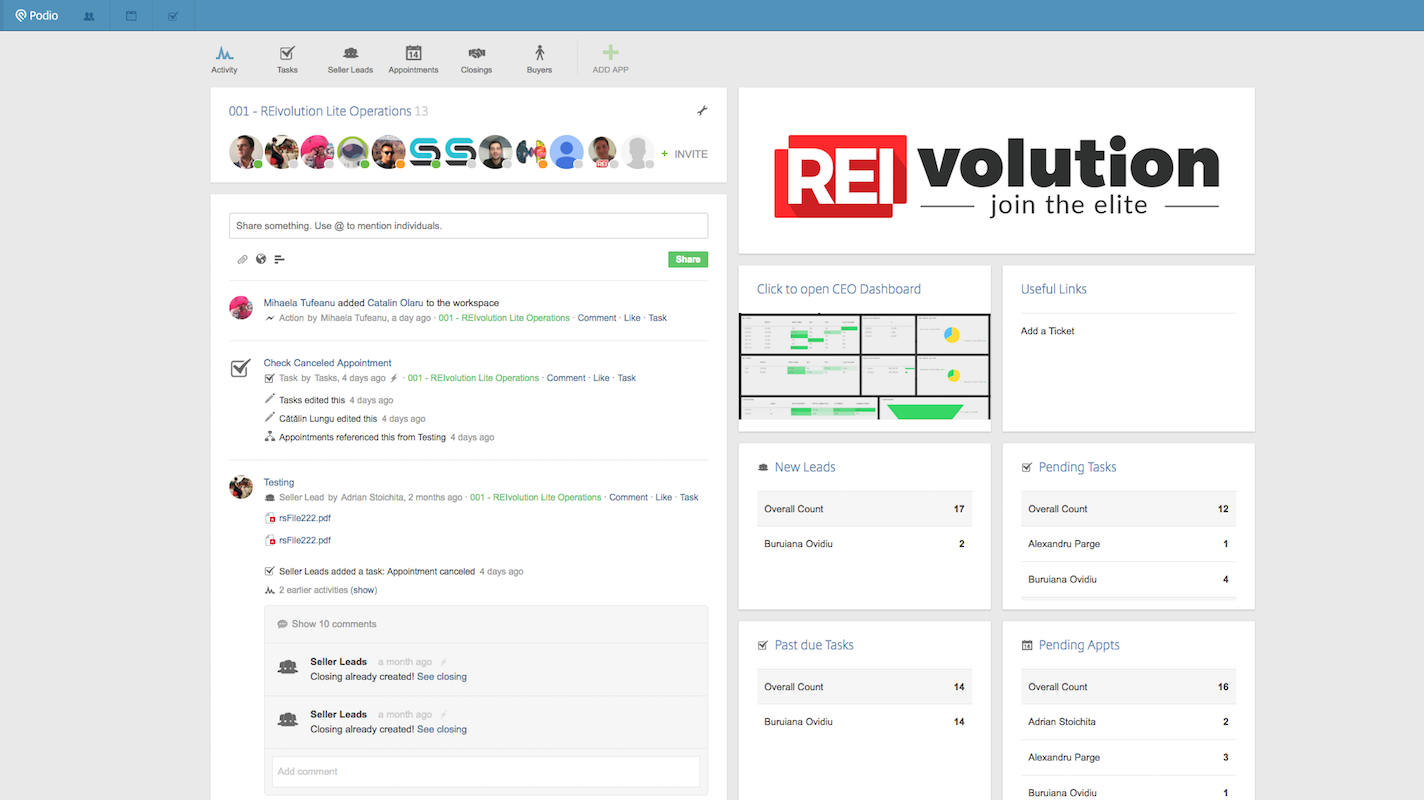
Task: Click the globe icon under the share box
Action: [x=261, y=259]
